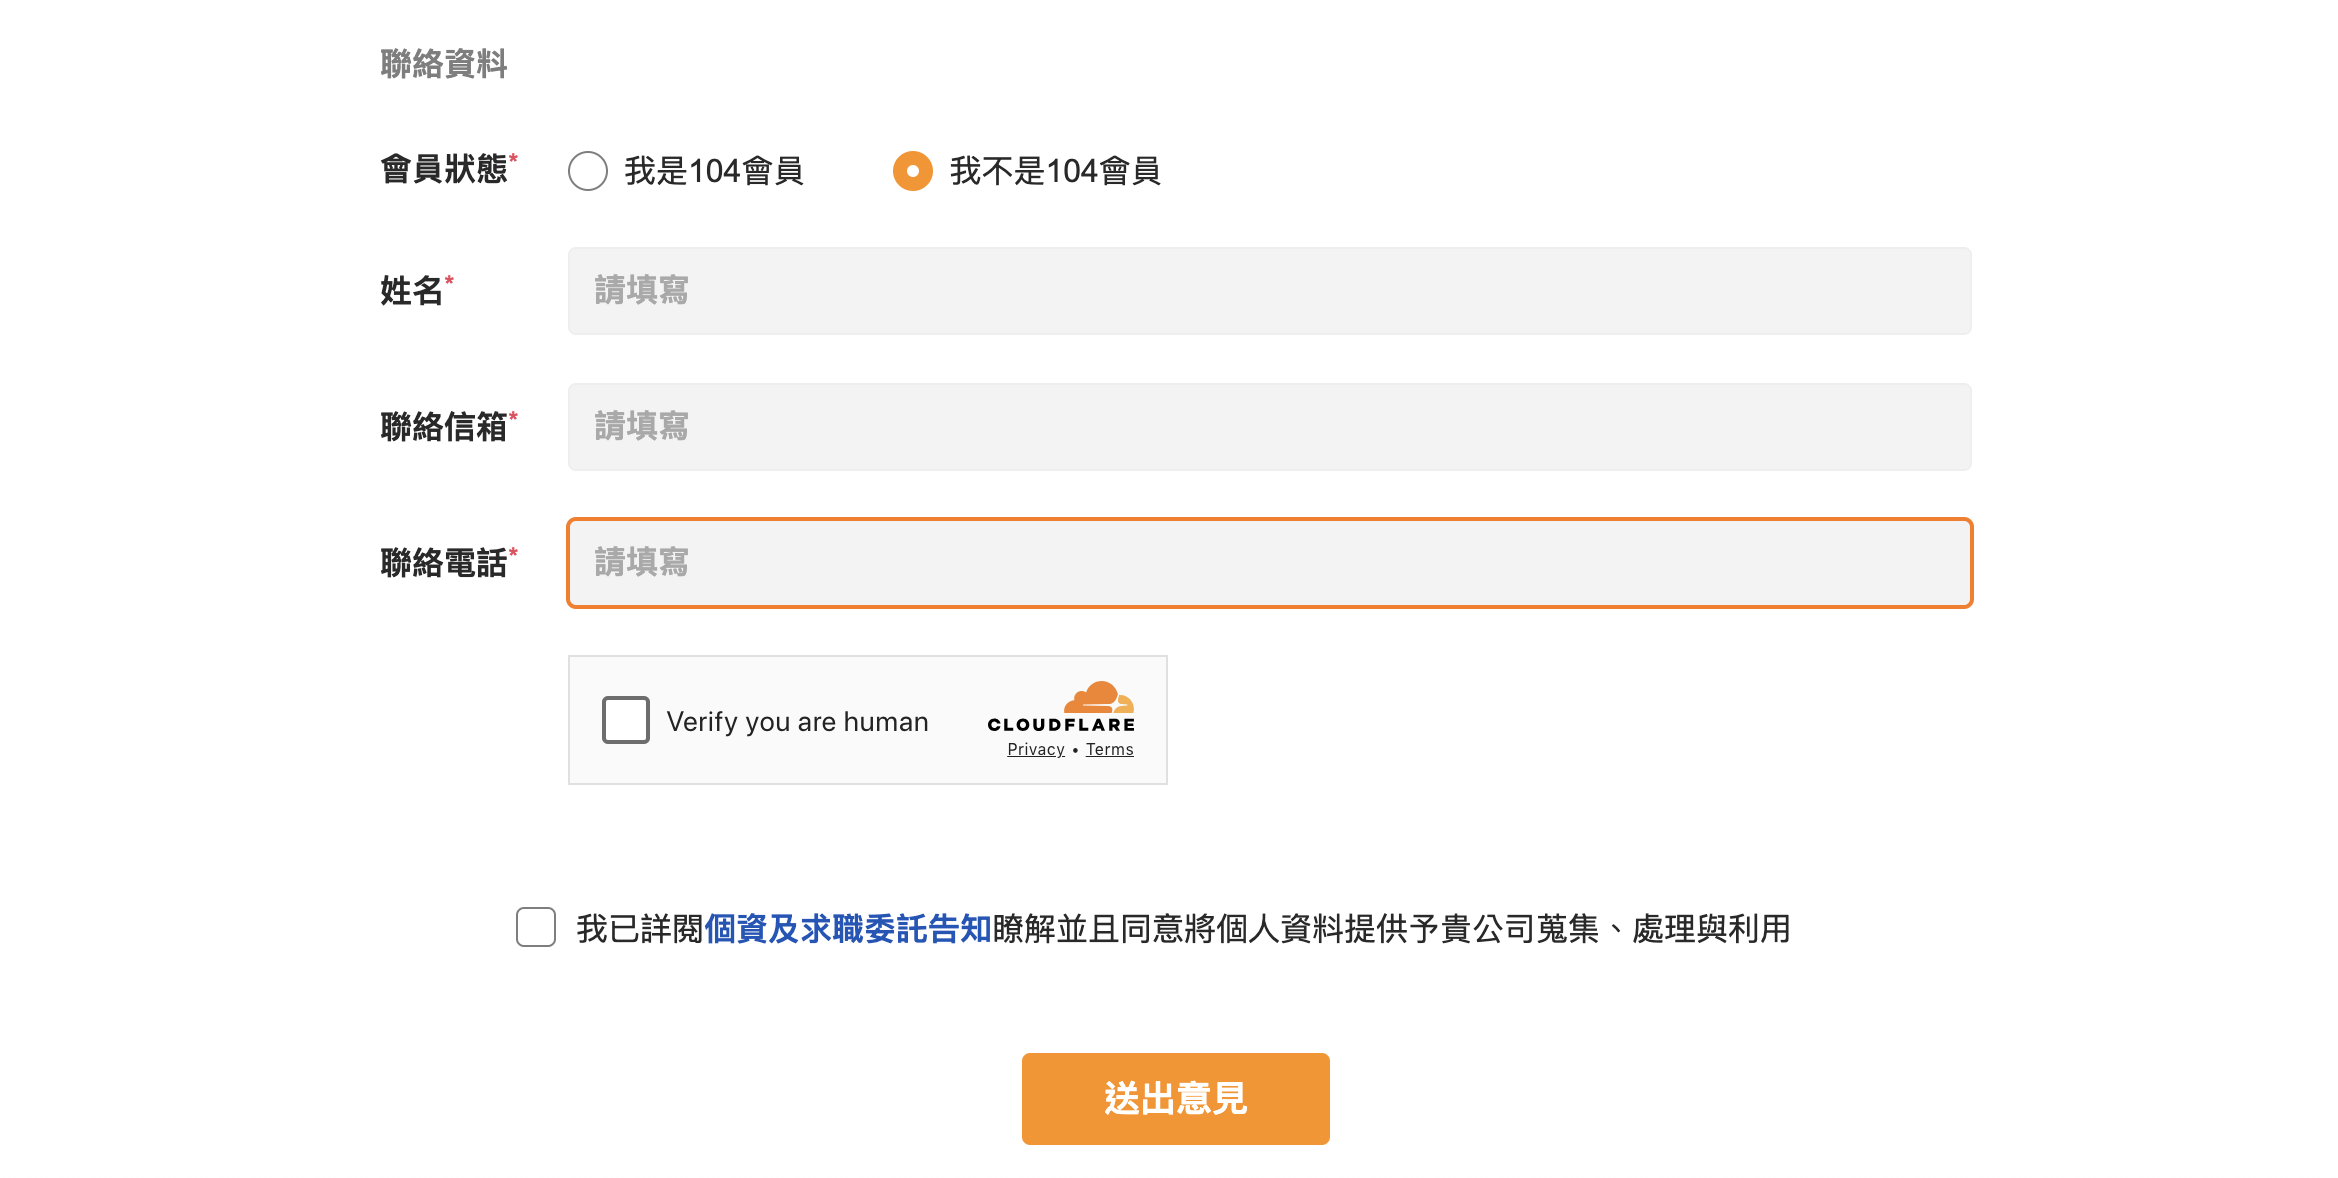Select the 我不是104會員 radio button
The width and height of the screenshot is (2338, 1178).
coord(912,171)
